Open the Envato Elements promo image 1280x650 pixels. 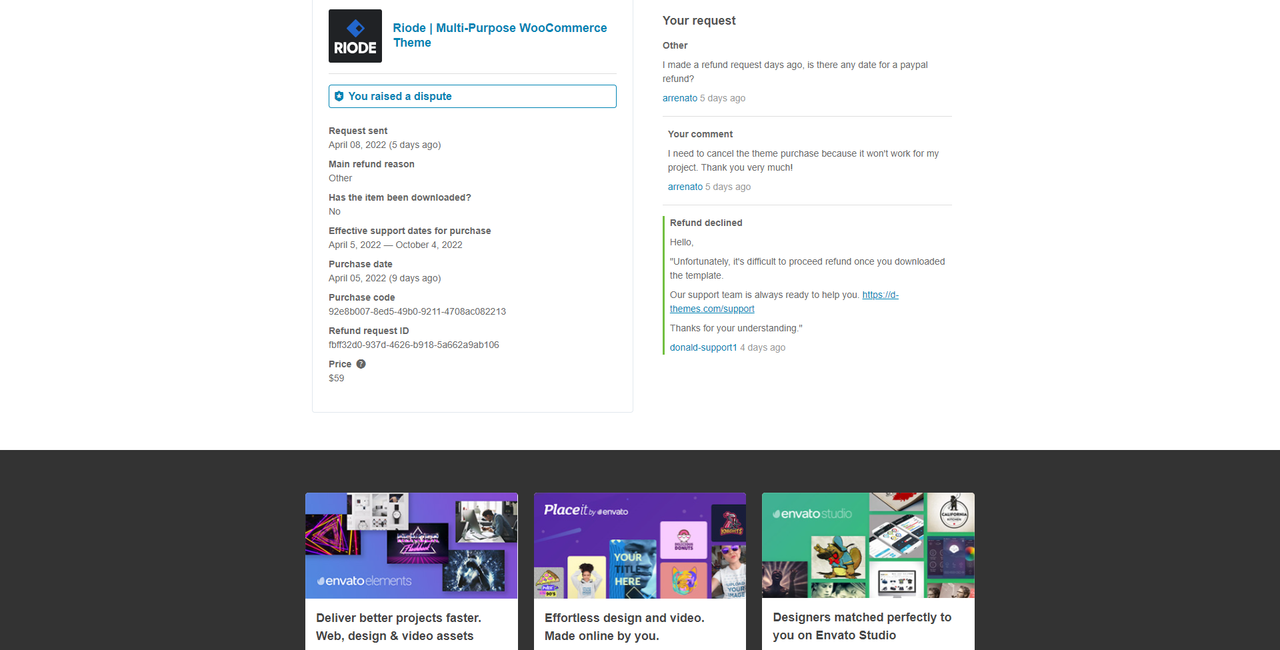coord(411,545)
